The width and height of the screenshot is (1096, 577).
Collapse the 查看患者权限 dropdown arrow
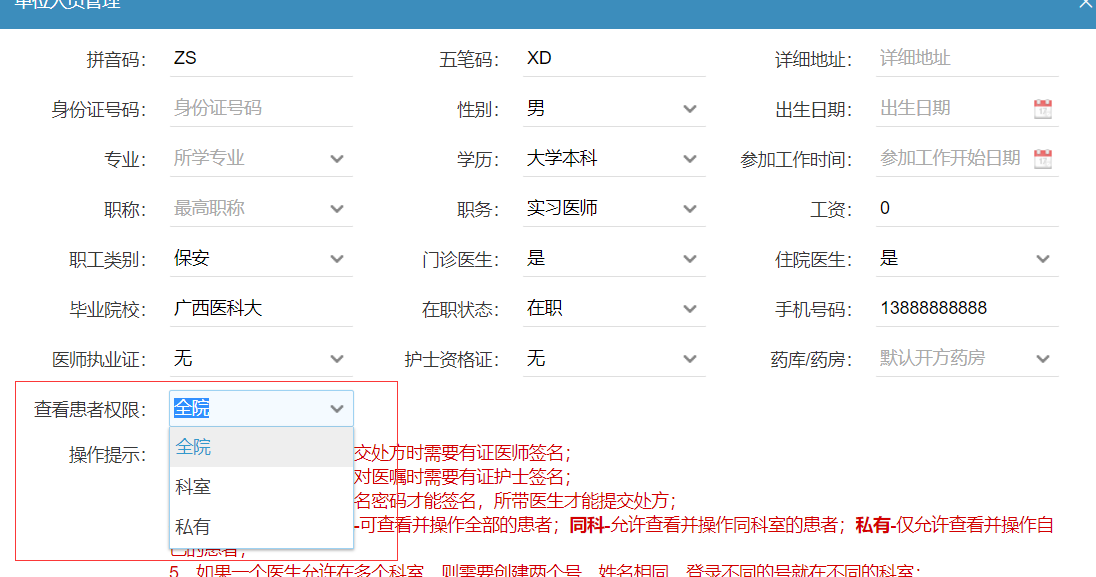pos(337,409)
